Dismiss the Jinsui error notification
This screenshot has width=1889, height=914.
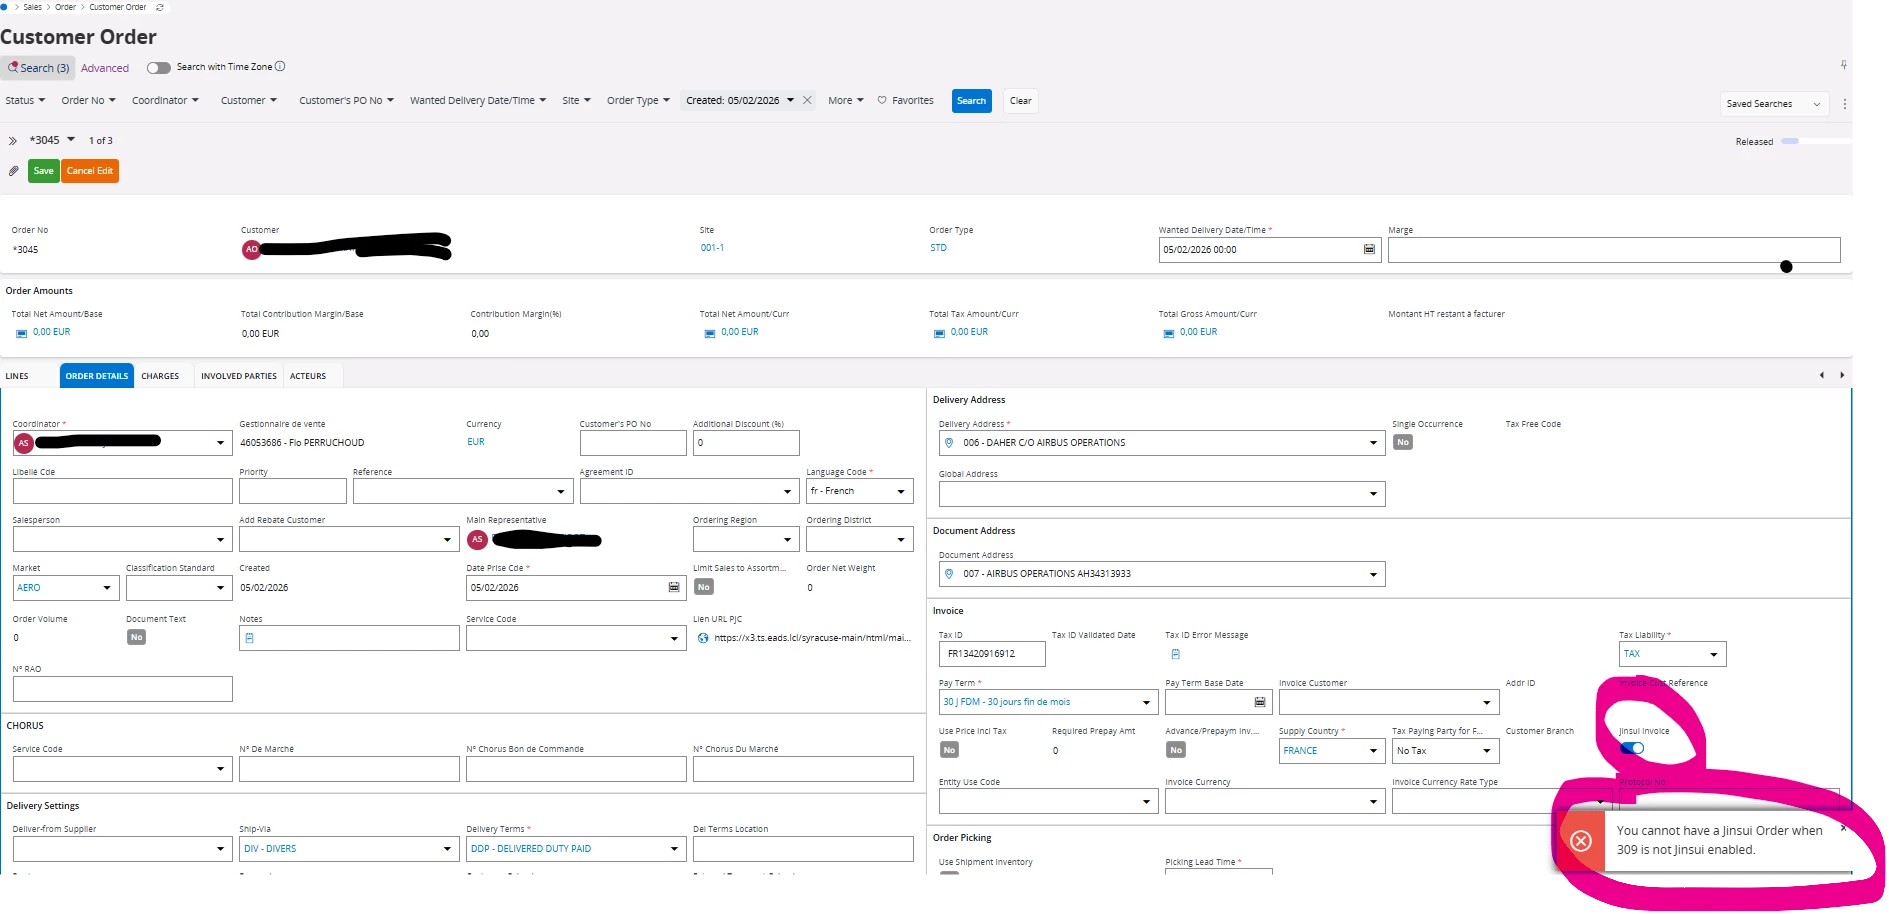[1842, 828]
